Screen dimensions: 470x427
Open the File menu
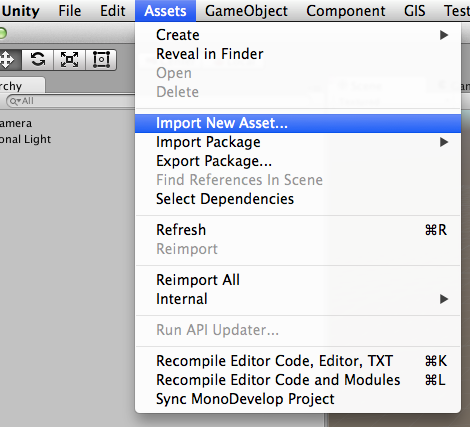coord(70,11)
